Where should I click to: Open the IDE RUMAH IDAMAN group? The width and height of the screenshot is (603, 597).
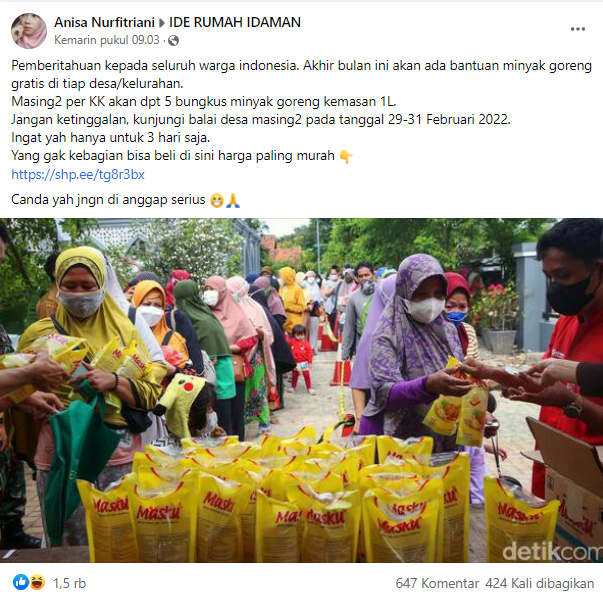[235, 22]
